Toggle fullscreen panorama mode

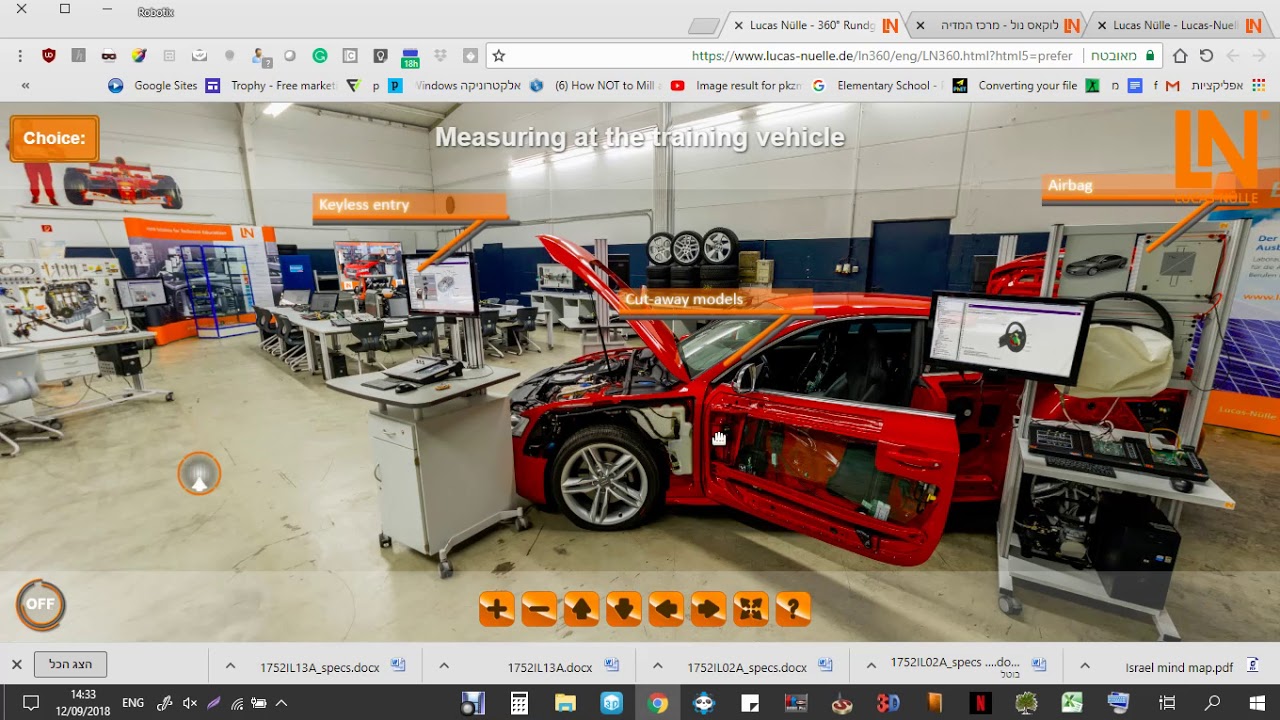[x=751, y=608]
